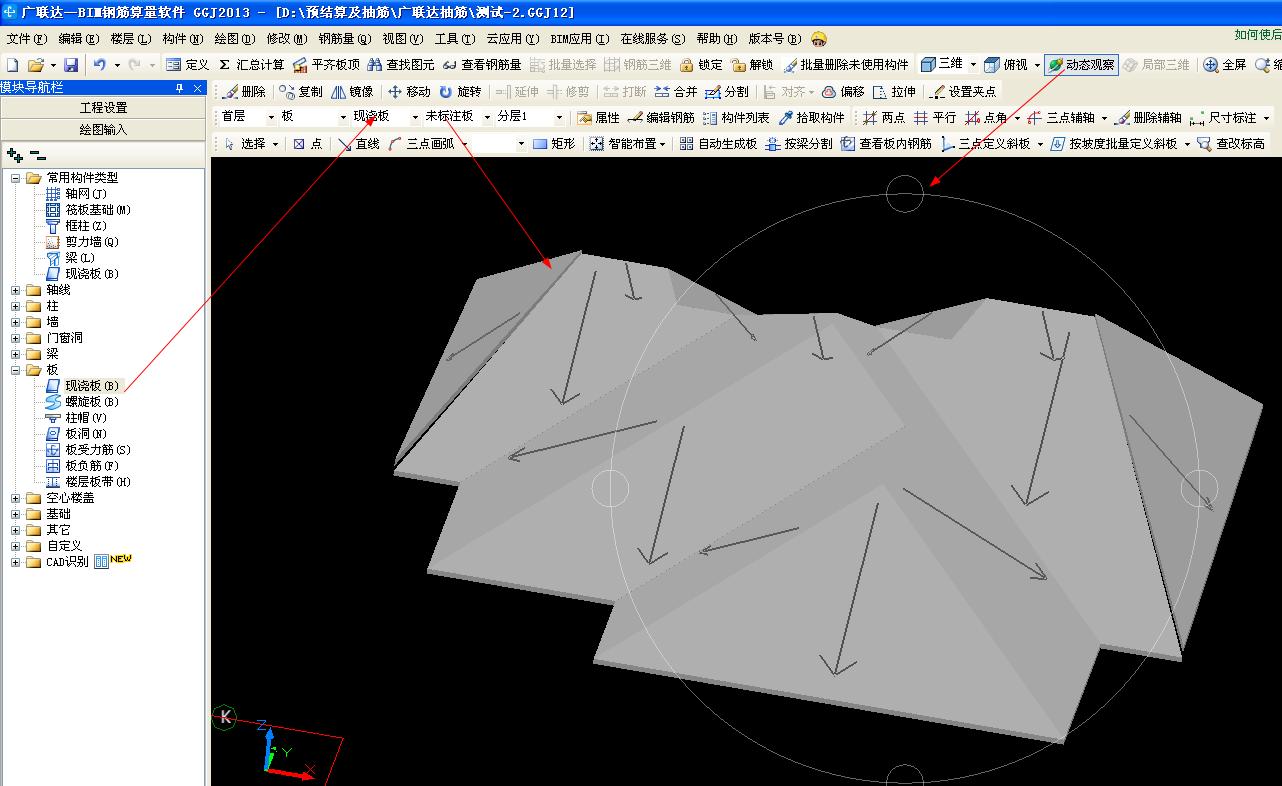1282x786 pixels.
Task: Expand the 轴线 tree folder
Action: (x=16, y=290)
